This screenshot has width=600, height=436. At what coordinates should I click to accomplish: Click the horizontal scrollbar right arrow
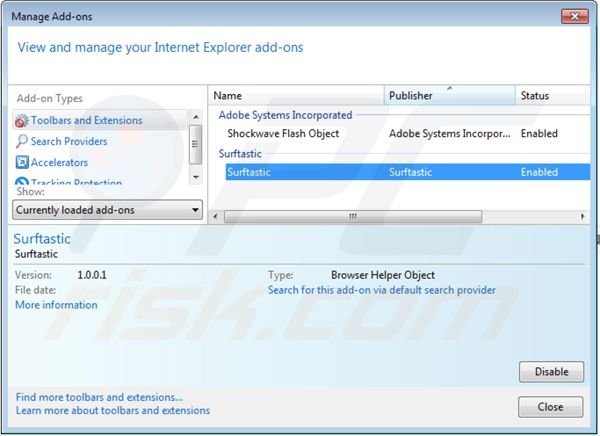[582, 216]
